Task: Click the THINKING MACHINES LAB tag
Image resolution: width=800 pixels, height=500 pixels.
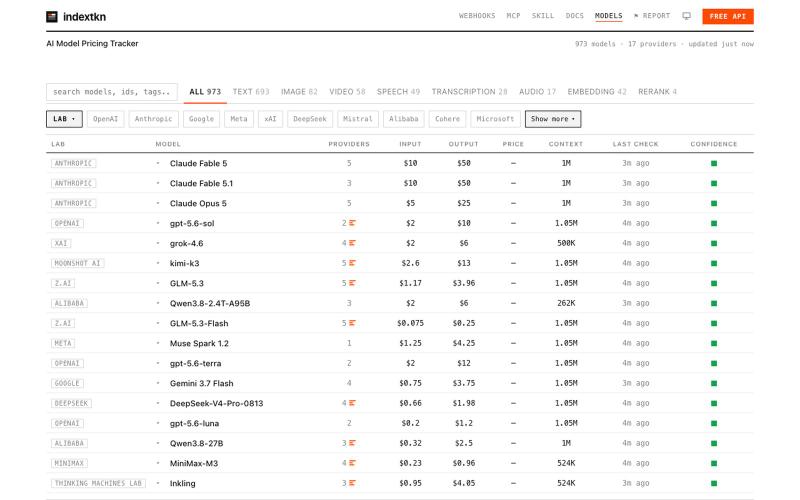Action: pos(98,483)
